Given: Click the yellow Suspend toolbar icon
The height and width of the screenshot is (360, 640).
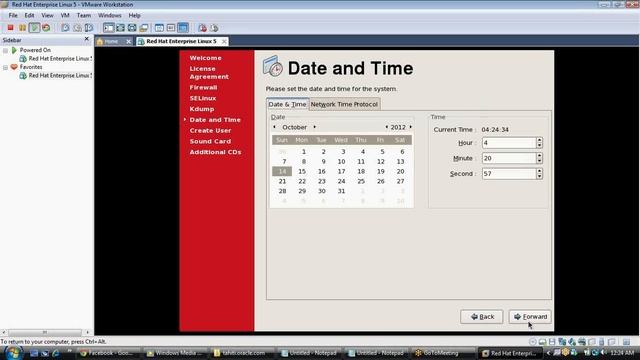Looking at the screenshot, I should tap(22, 28).
